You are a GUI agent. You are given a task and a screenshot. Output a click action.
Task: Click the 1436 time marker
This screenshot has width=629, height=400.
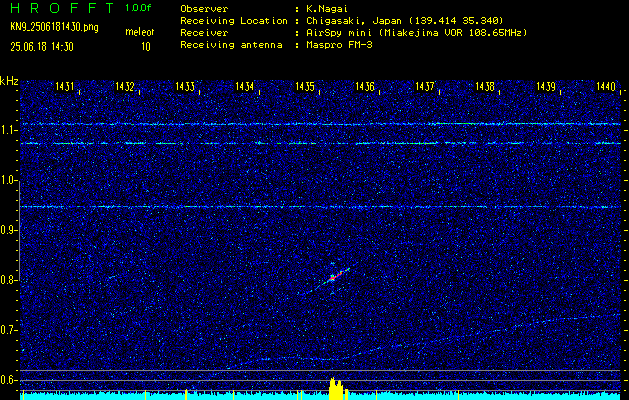(x=365, y=86)
